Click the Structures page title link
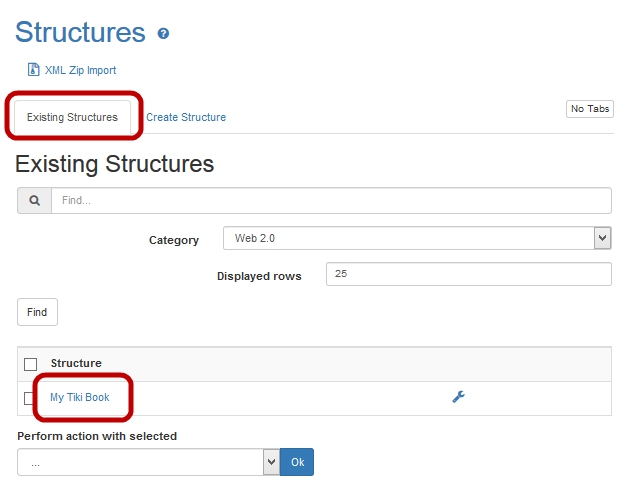Image resolution: width=631 pixels, height=494 pixels. (x=80, y=32)
